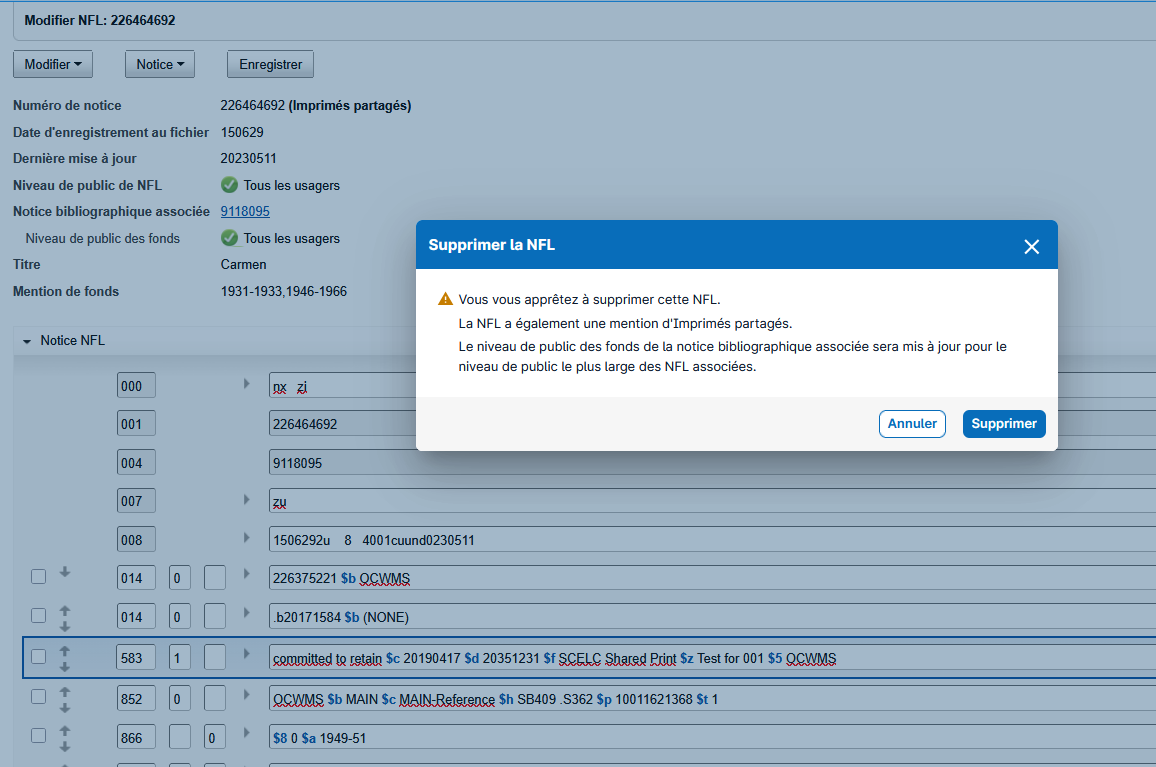Open the Notice dropdown menu
Screen dimensions: 1156x767
coord(160,64)
